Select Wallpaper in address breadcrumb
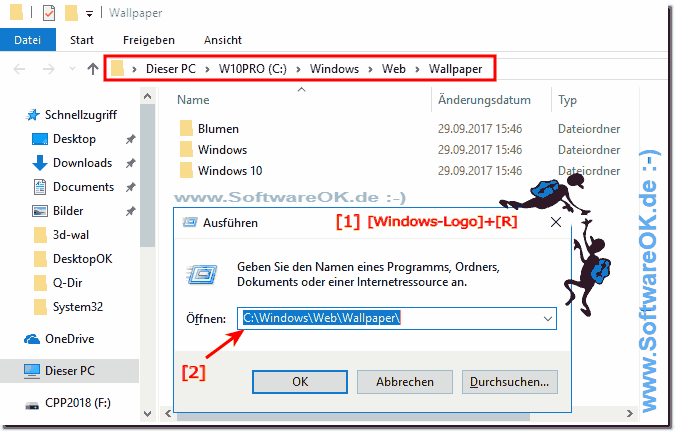 [x=455, y=69]
